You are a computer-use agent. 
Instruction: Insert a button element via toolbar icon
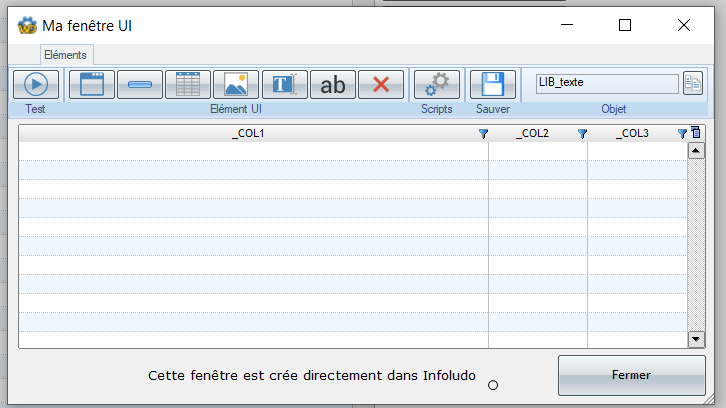tap(140, 84)
